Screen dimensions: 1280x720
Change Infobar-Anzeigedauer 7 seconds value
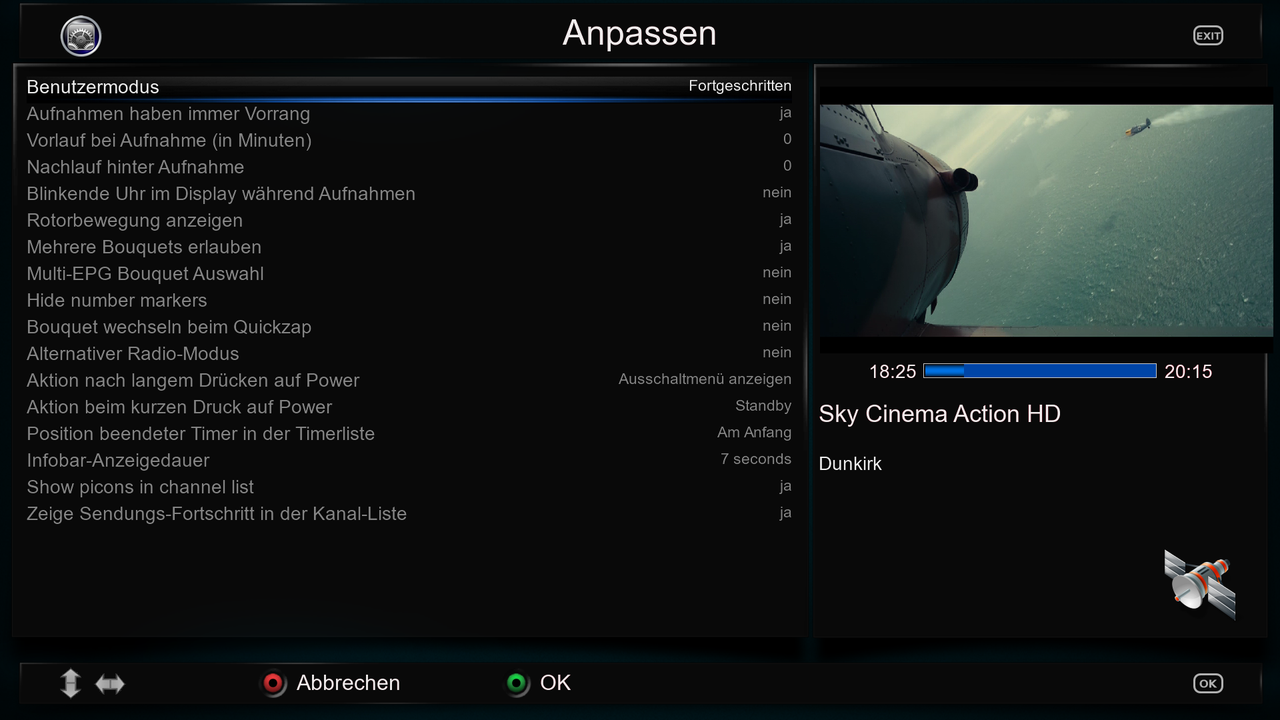click(x=755, y=460)
